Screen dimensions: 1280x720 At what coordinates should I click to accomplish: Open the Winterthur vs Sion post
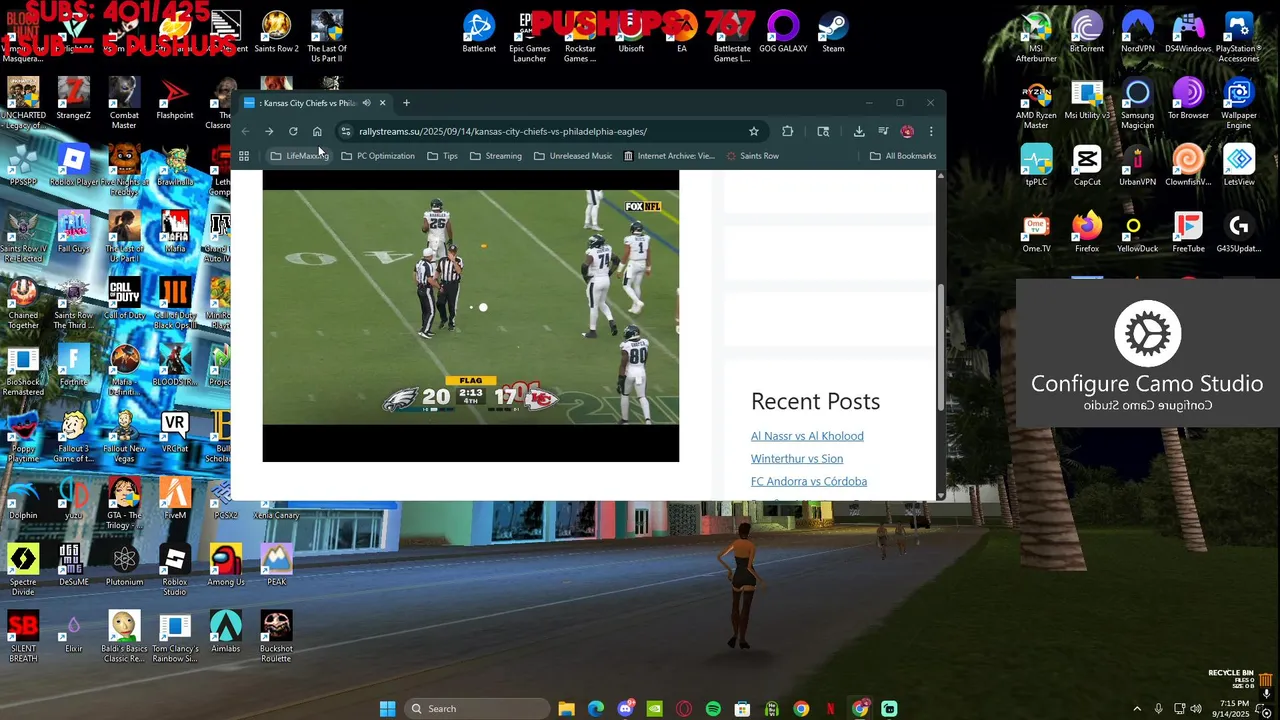pos(797,459)
